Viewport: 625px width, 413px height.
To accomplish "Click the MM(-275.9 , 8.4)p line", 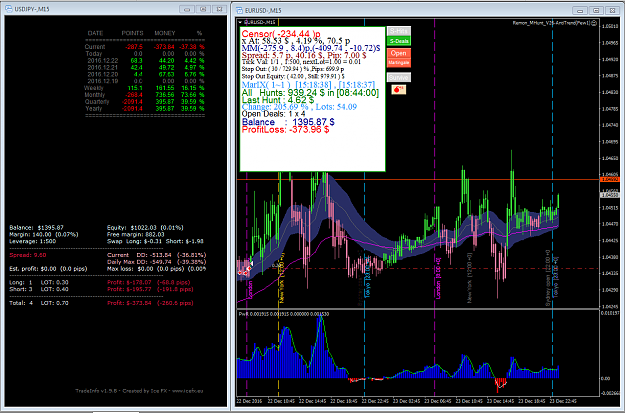I will click(x=311, y=48).
